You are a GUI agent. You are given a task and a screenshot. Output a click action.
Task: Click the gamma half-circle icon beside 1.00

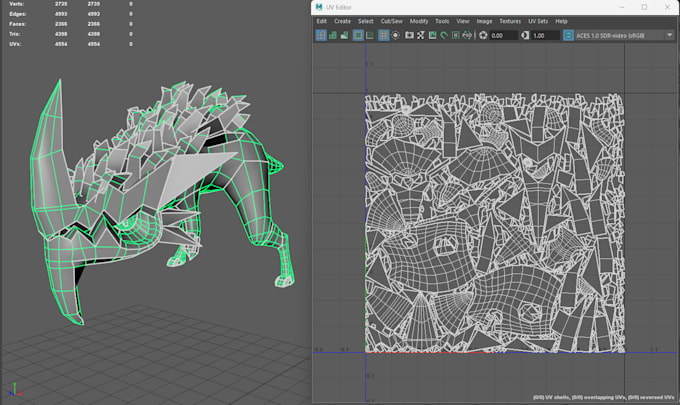pyautogui.click(x=525, y=35)
